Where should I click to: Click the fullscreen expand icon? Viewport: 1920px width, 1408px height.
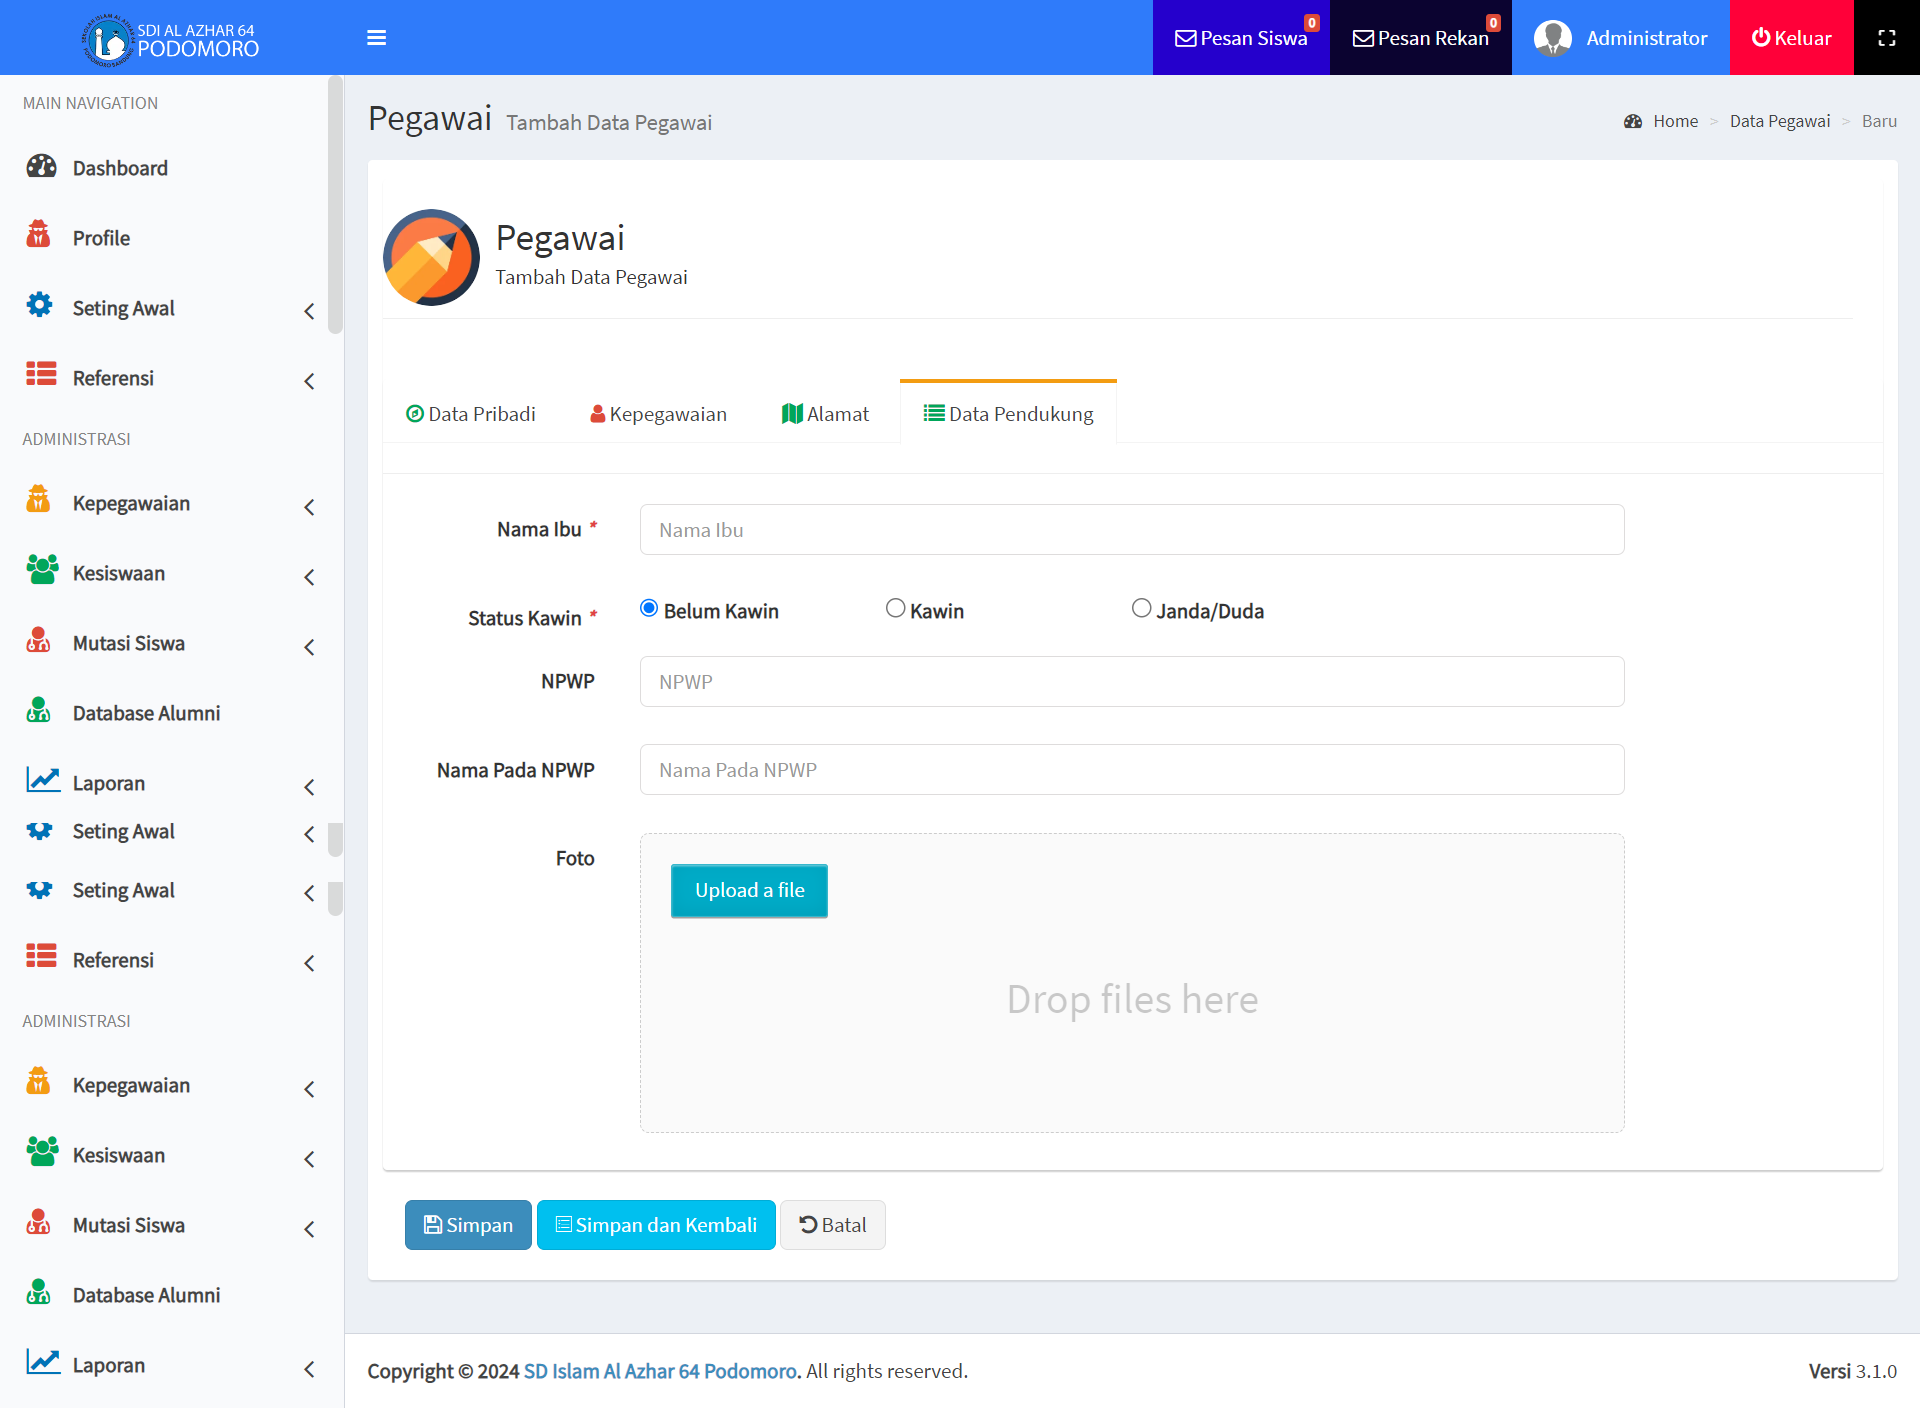1886,38
